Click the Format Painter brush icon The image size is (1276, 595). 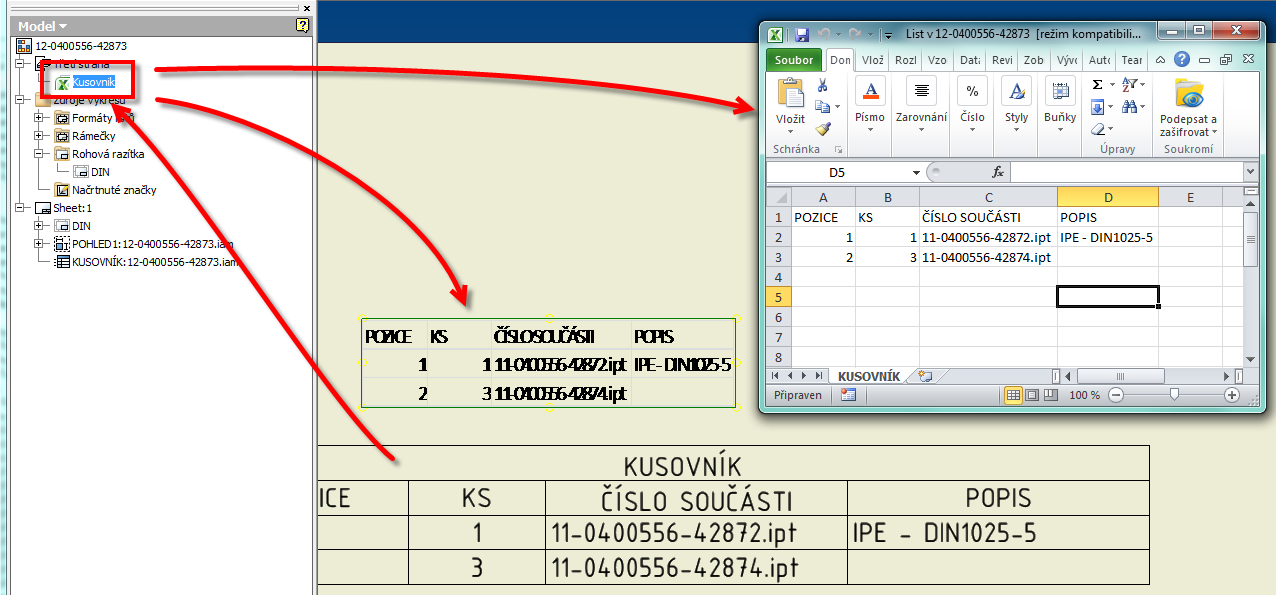pyautogui.click(x=823, y=128)
